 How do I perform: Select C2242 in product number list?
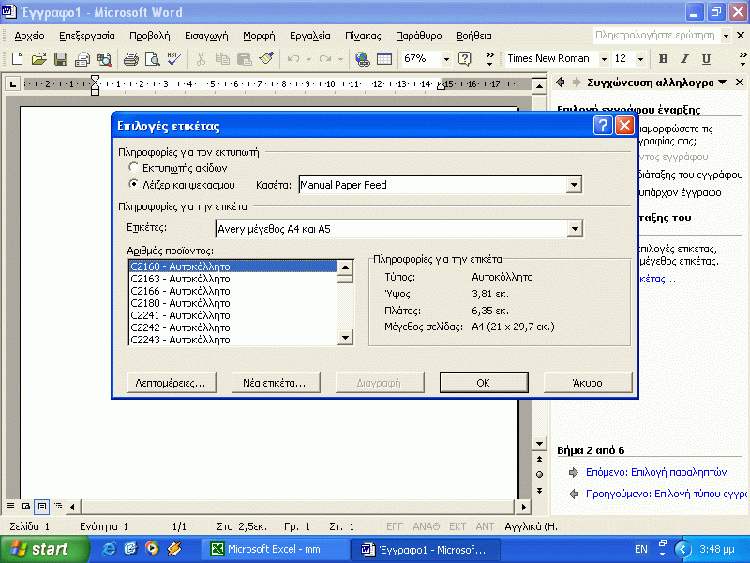pyautogui.click(x=233, y=327)
